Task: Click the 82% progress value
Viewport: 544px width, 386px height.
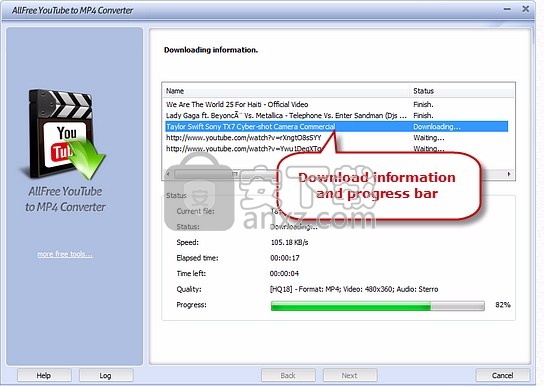Action: coord(503,305)
